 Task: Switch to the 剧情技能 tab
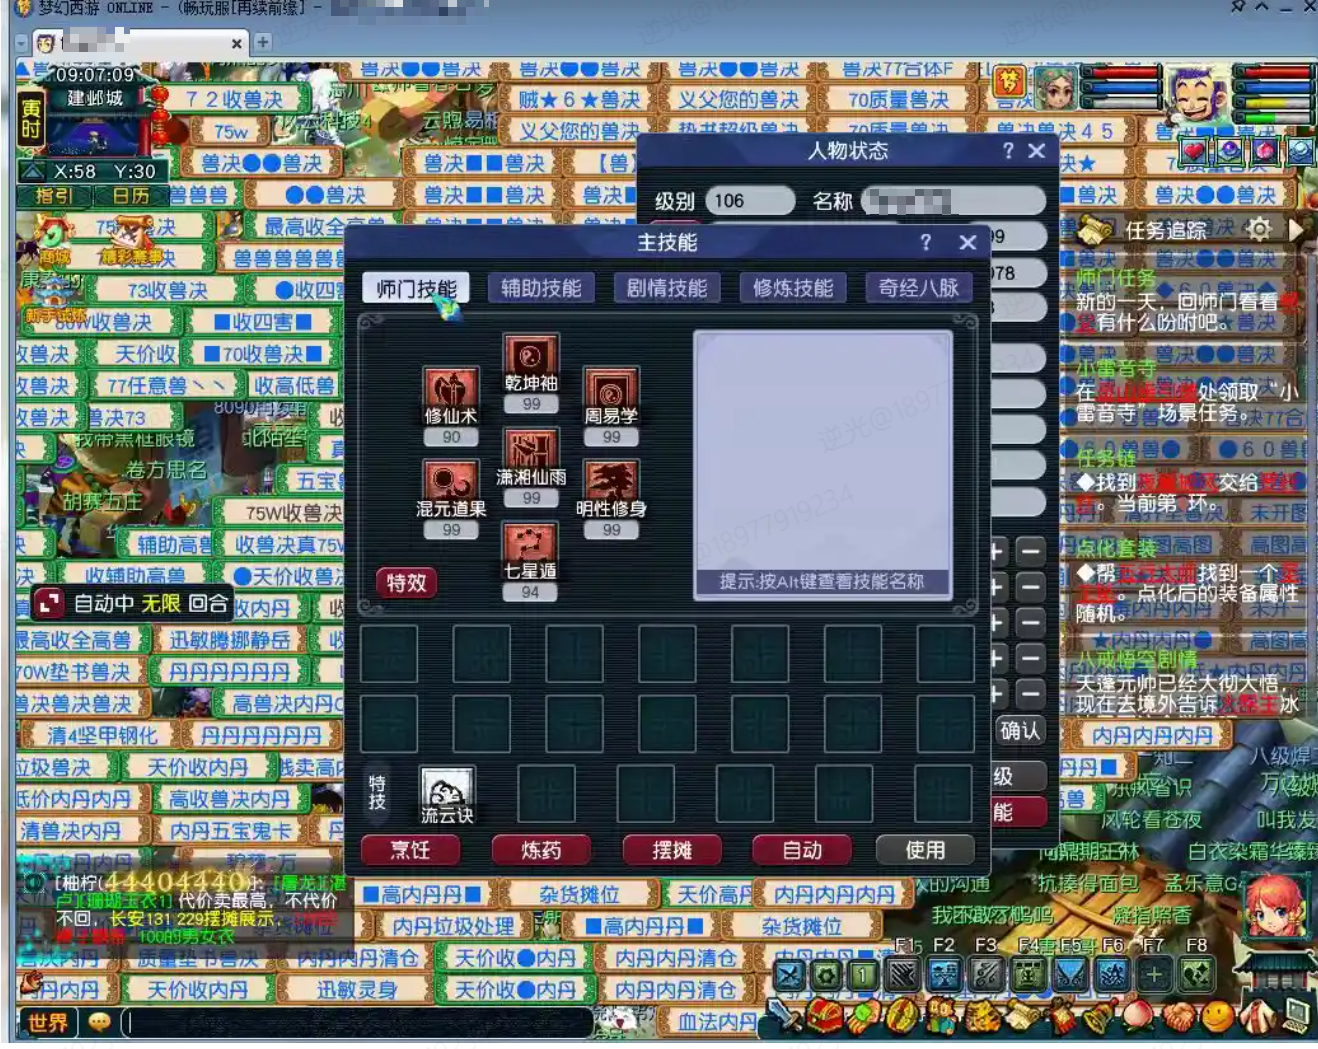pyautogui.click(x=667, y=289)
